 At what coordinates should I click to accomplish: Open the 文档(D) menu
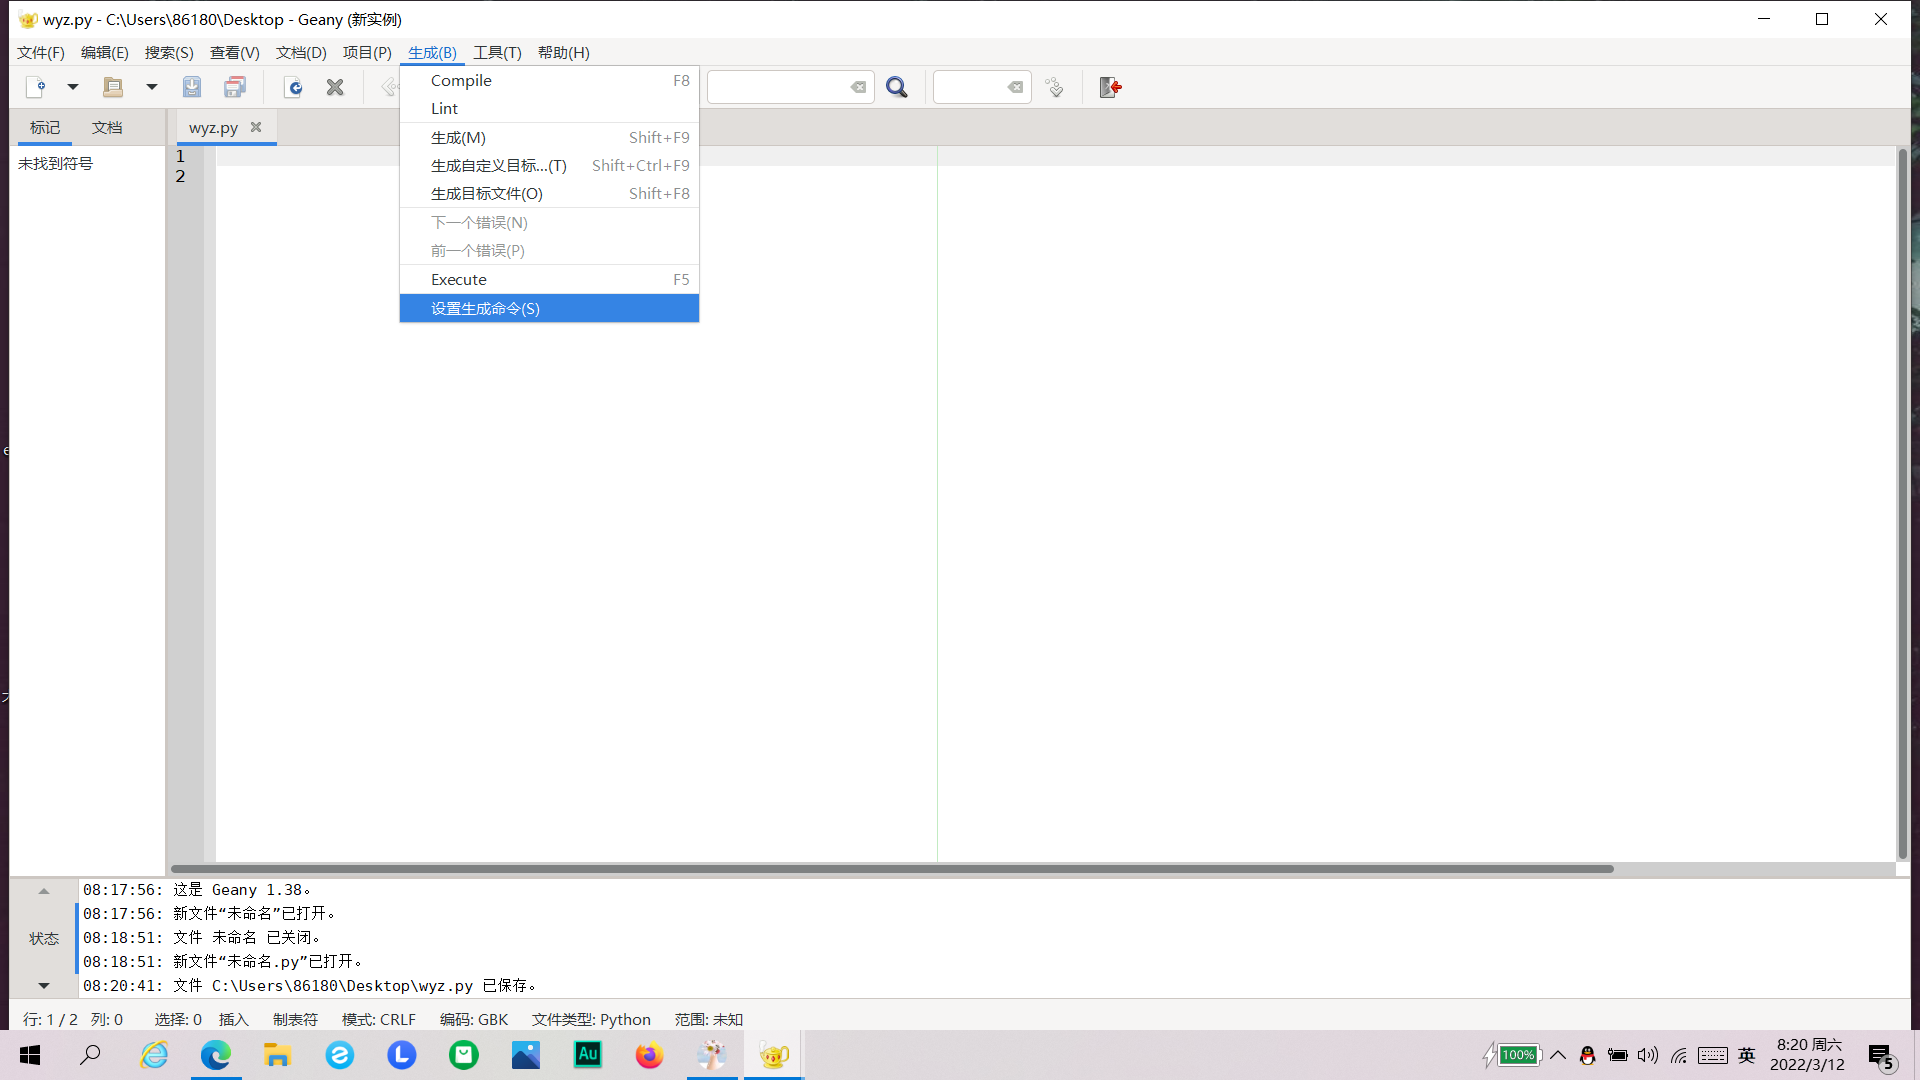(x=301, y=52)
